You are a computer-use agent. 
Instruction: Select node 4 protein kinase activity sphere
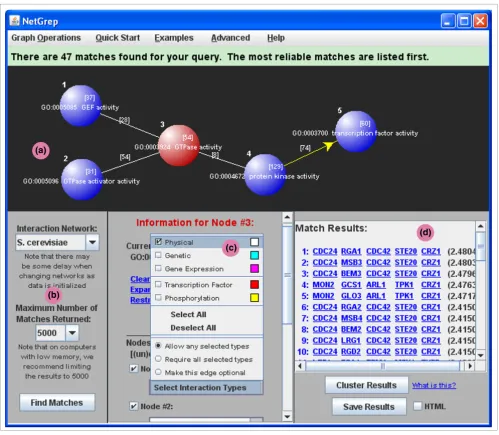pyautogui.click(x=265, y=174)
